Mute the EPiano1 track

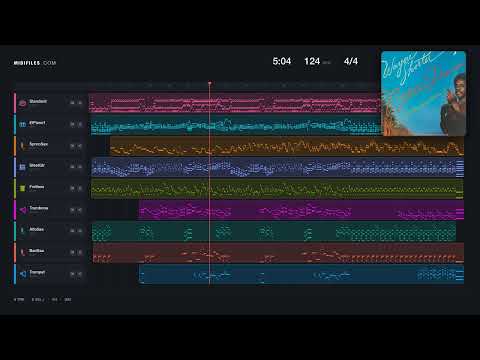[x=72, y=124]
